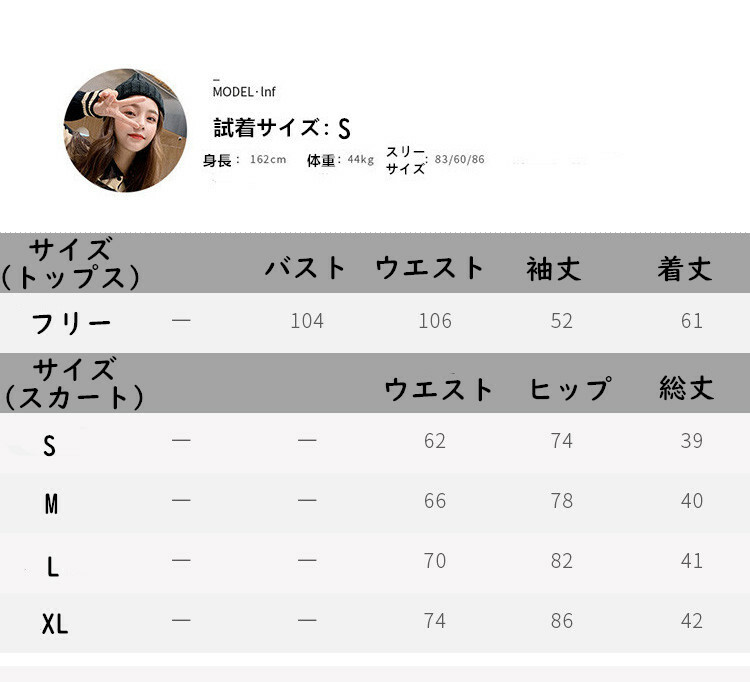Screen dimensions: 750x682
Task: Click the 総丈 column header
Action: coord(686,388)
